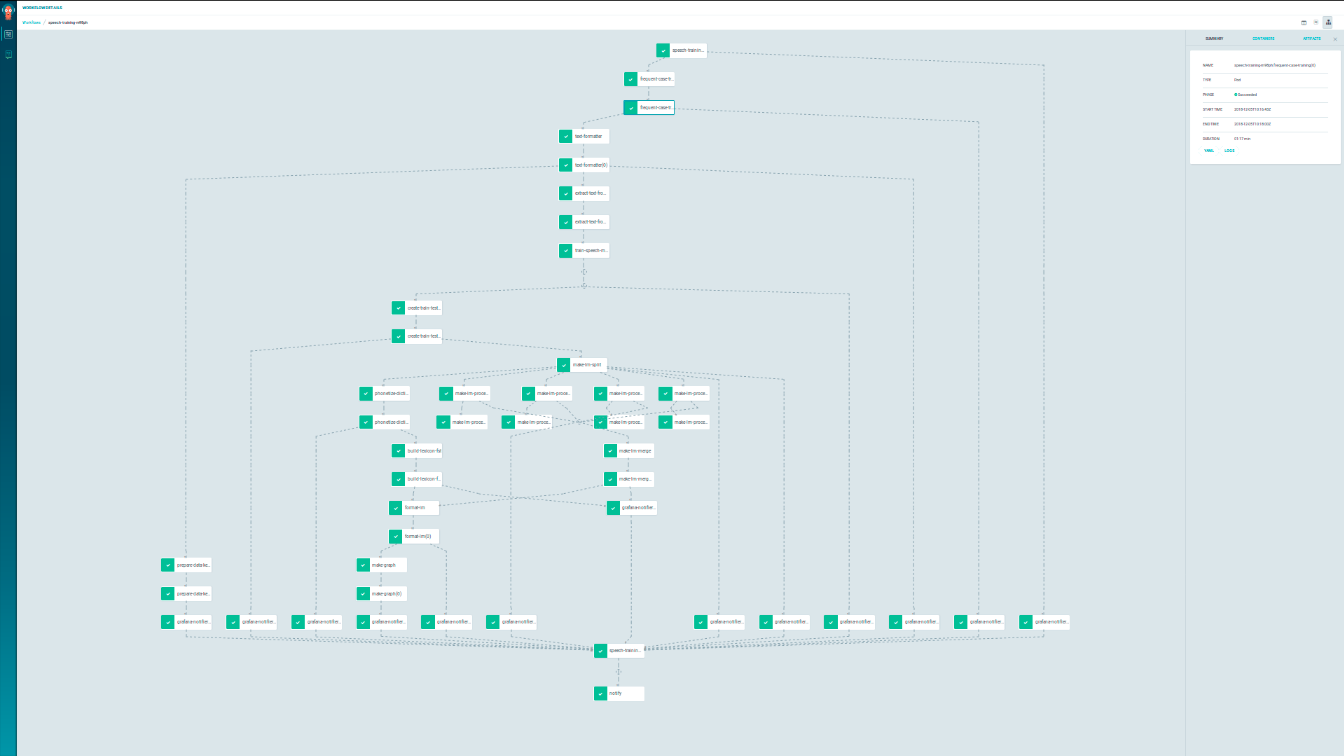
Task: Click the format-lm(0) node's green check icon
Action: pos(396,537)
